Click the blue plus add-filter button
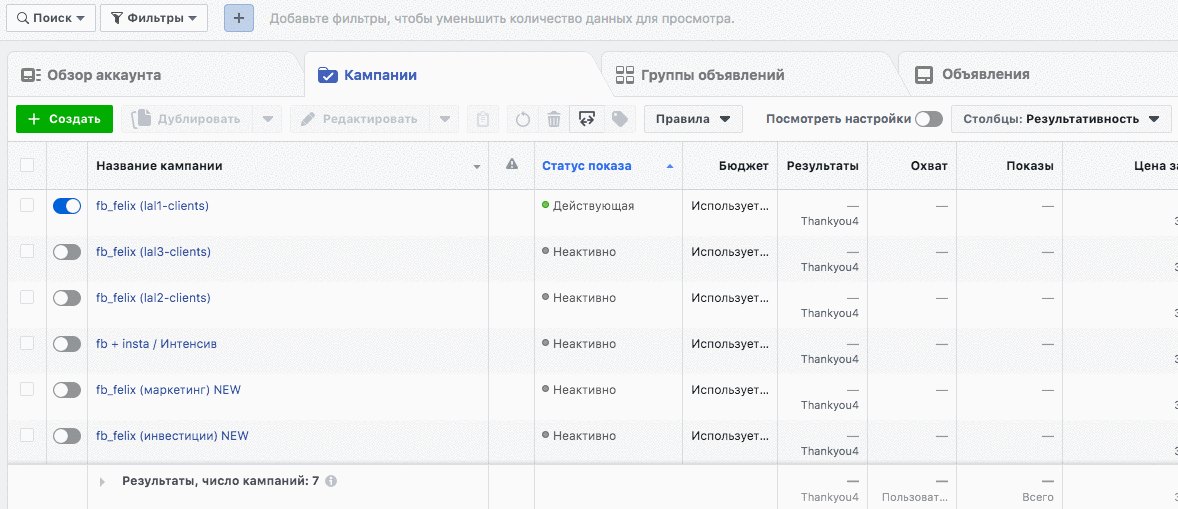The image size is (1178, 509). click(x=239, y=18)
